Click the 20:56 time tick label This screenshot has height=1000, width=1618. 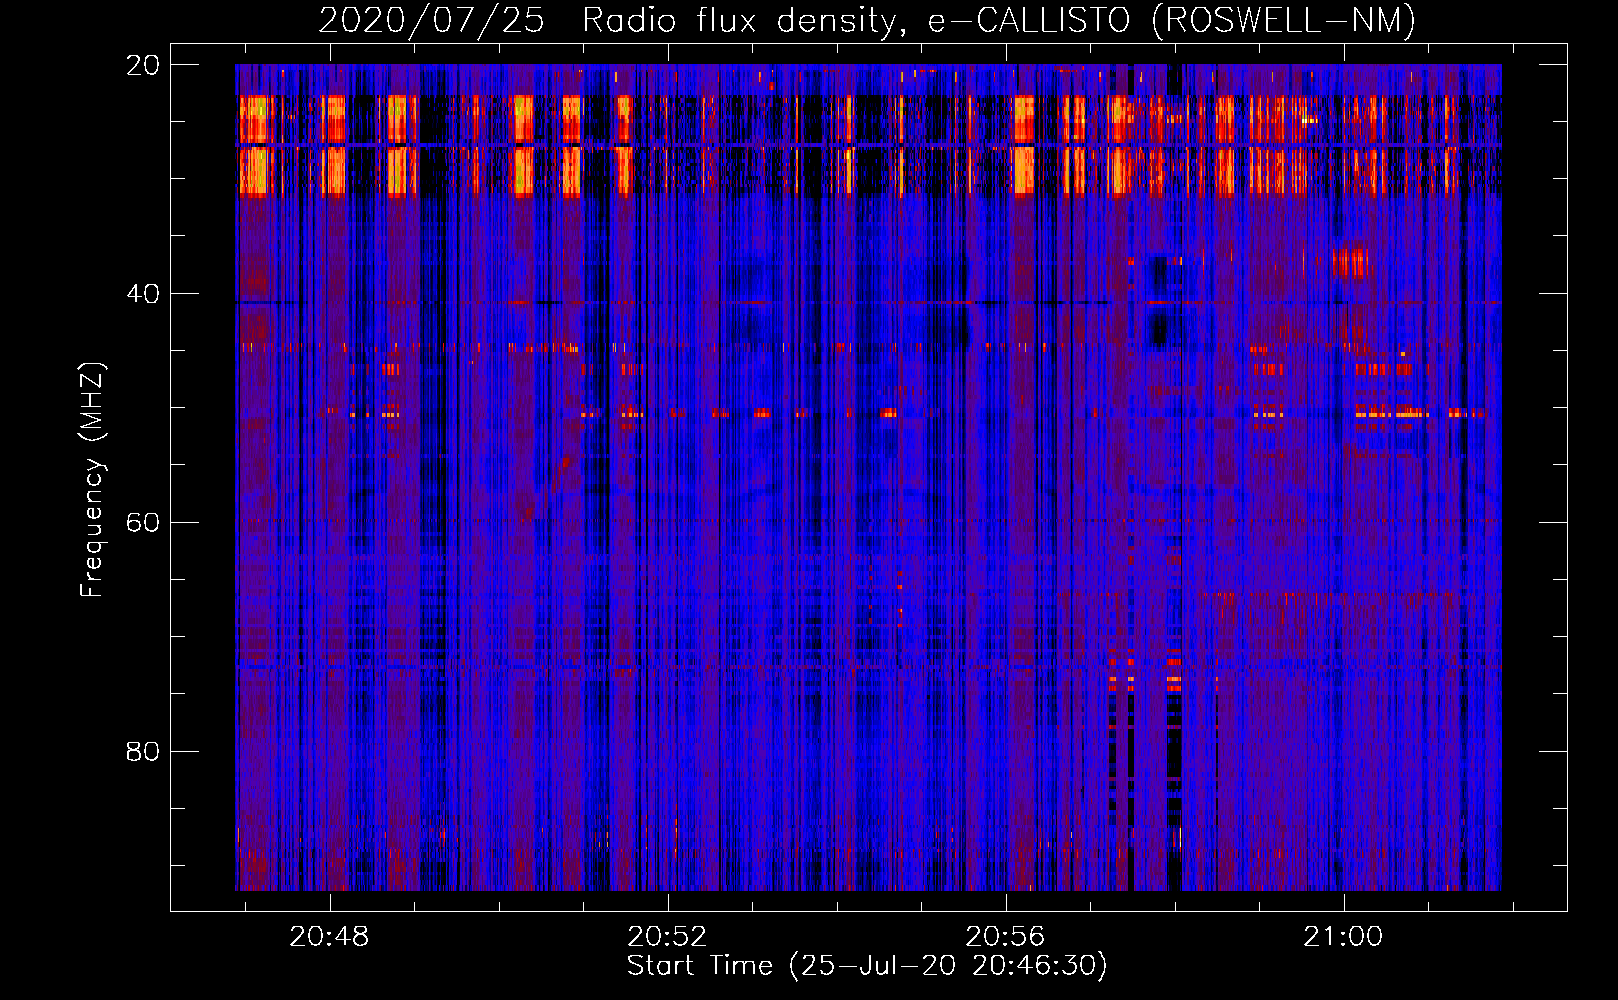1005,937
